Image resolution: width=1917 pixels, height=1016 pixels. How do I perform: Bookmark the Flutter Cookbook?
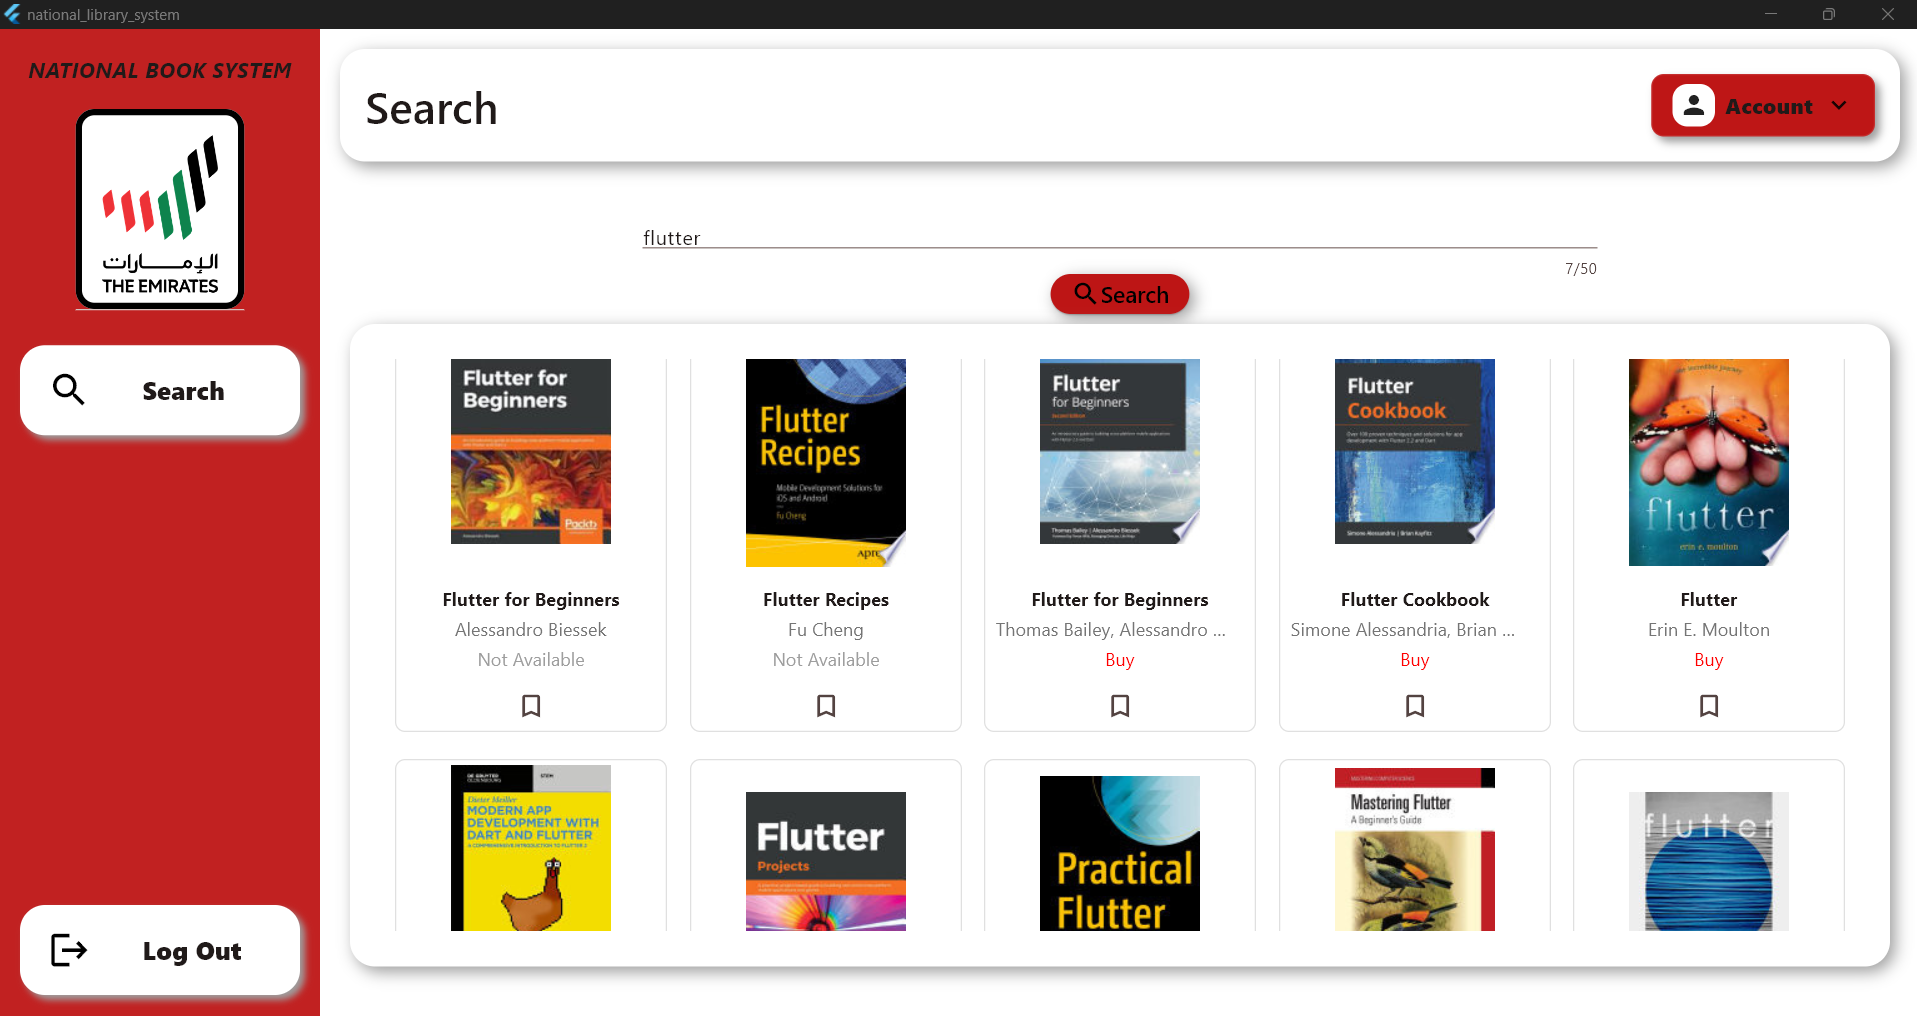(1415, 706)
